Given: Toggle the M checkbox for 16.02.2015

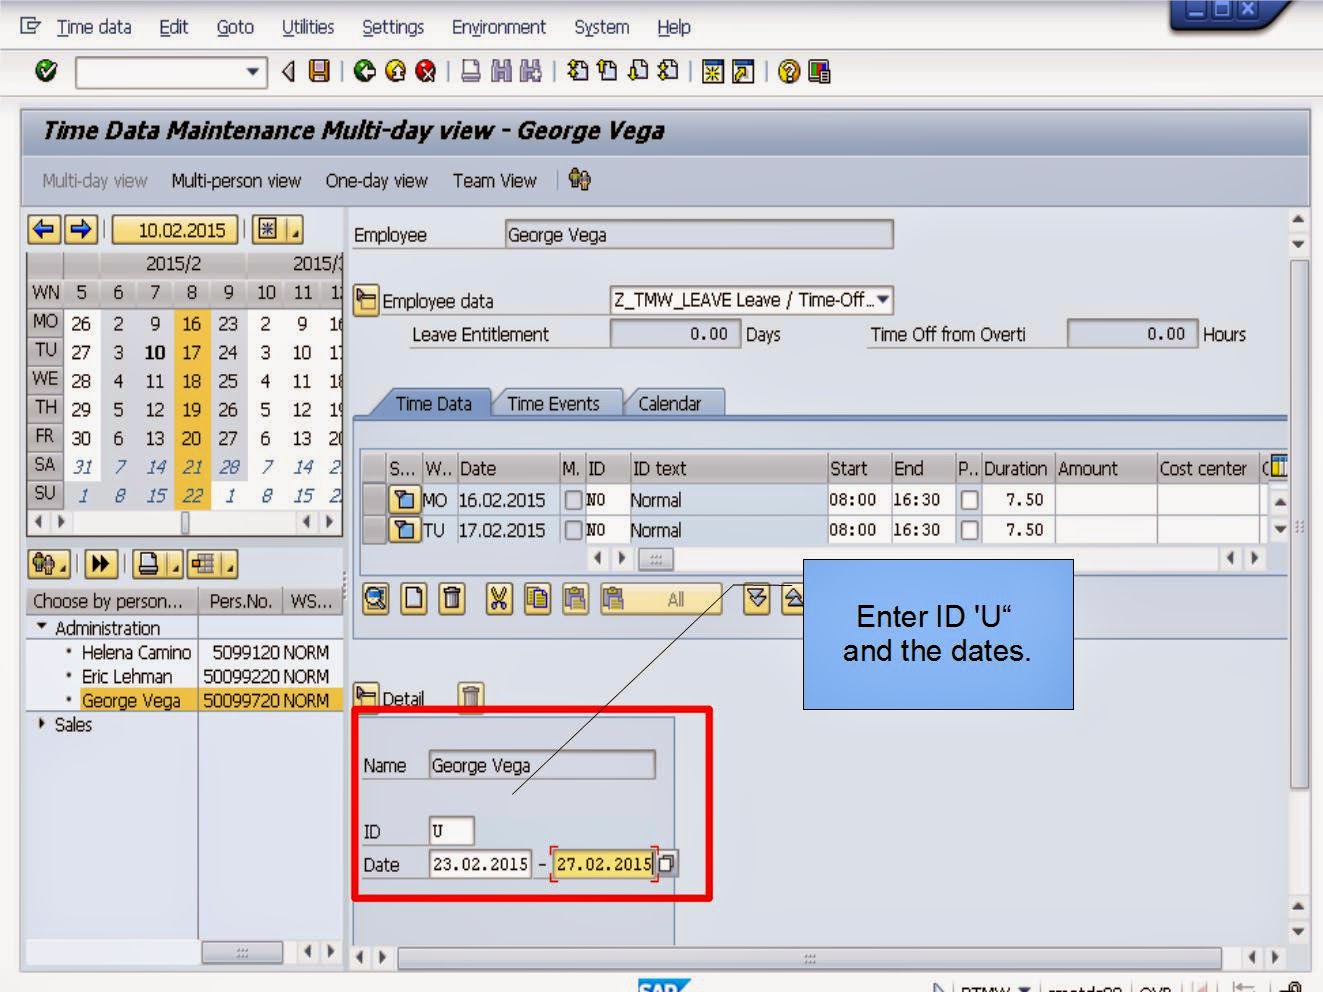Looking at the screenshot, I should (575, 500).
